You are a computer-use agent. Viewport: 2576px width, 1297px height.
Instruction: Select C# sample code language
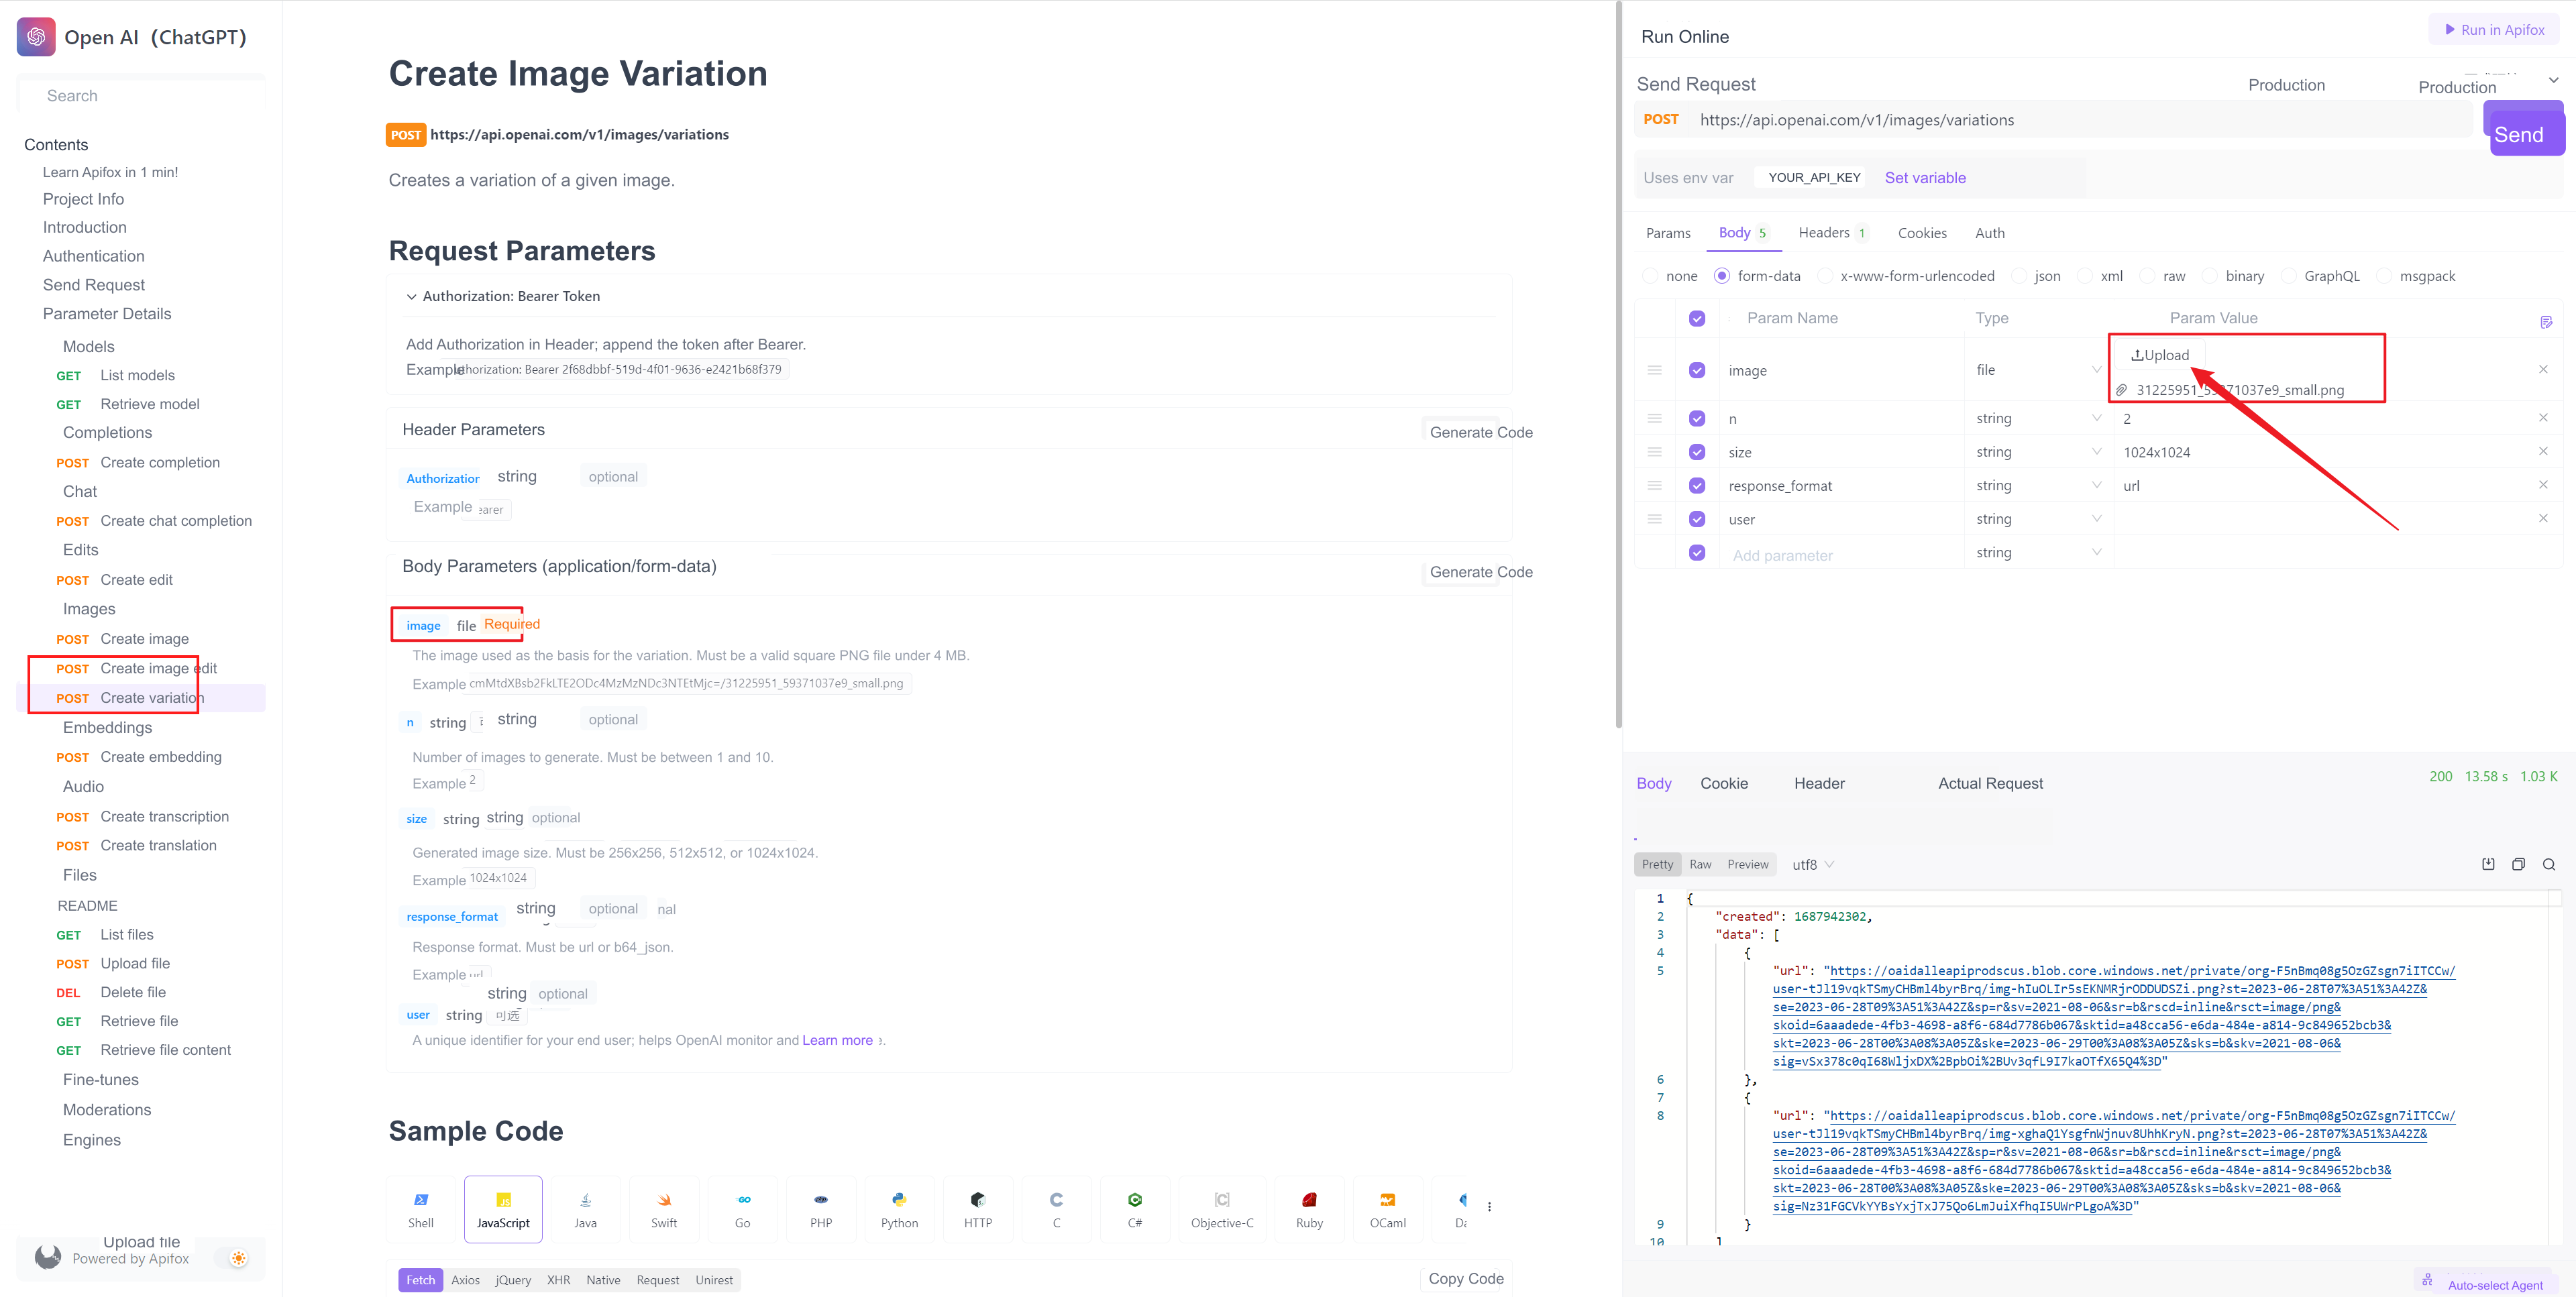click(x=1135, y=1209)
